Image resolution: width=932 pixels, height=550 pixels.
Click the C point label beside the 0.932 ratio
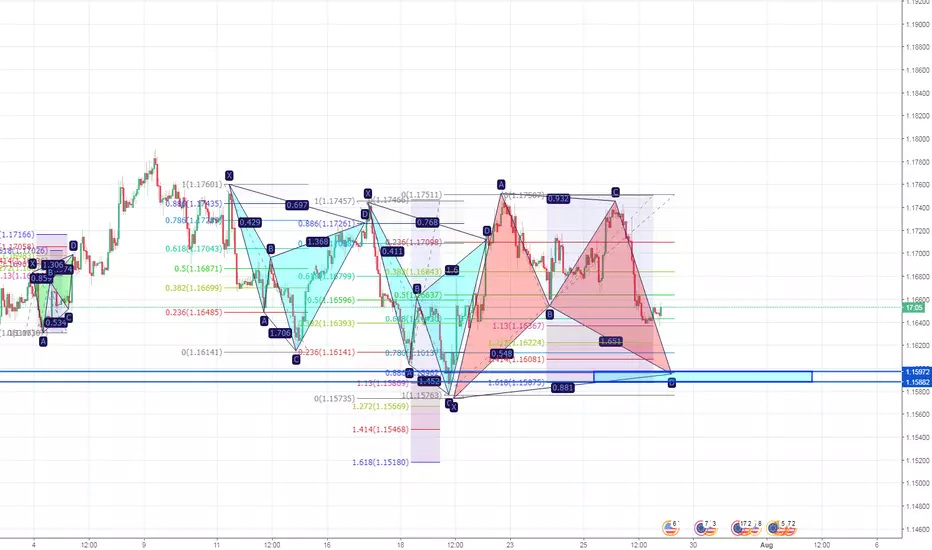tap(615, 192)
